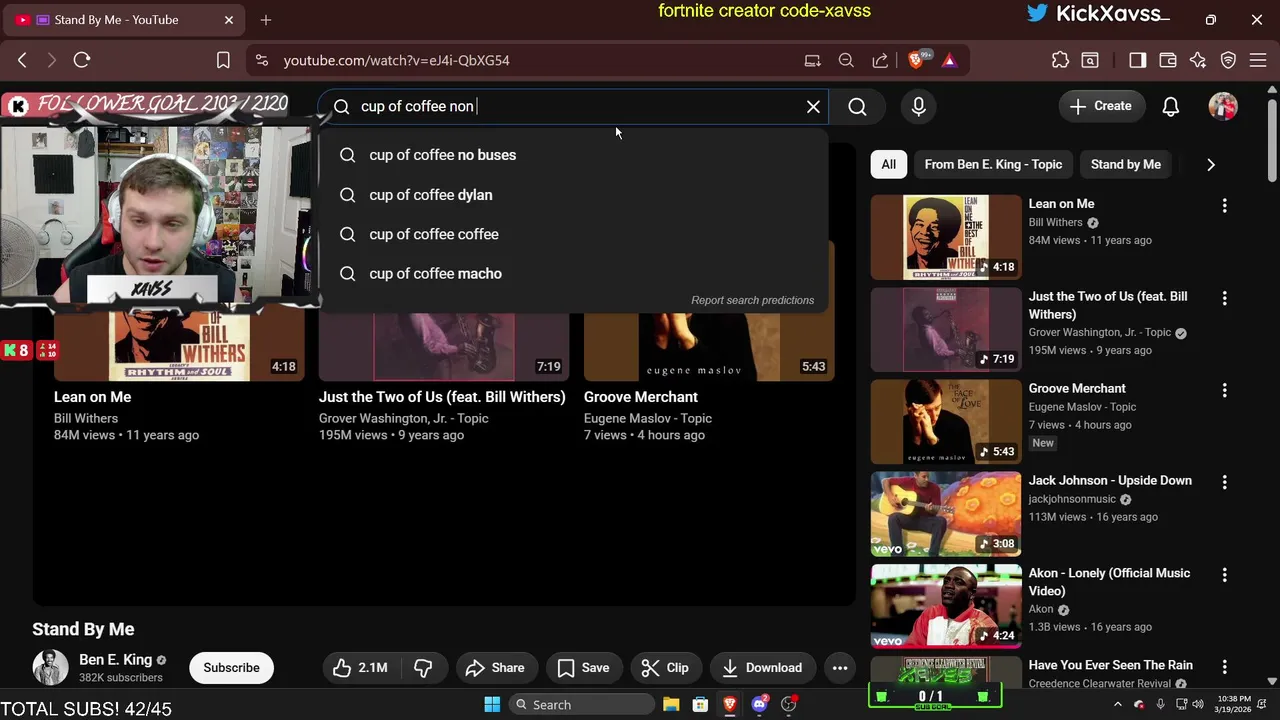Screen dimensions: 1280x720
Task: Open zoom magnifier icon in address bar
Action: click(846, 60)
